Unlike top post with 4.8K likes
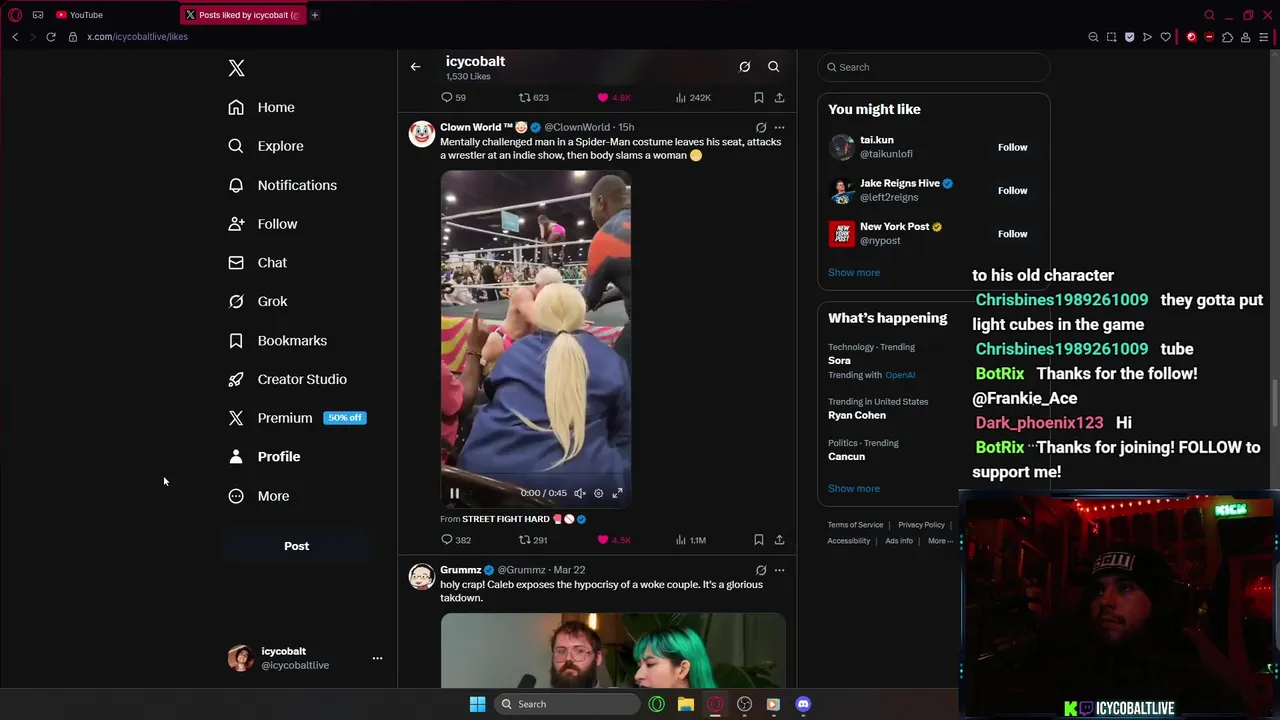Image resolution: width=1280 pixels, height=720 pixels. tap(613, 97)
